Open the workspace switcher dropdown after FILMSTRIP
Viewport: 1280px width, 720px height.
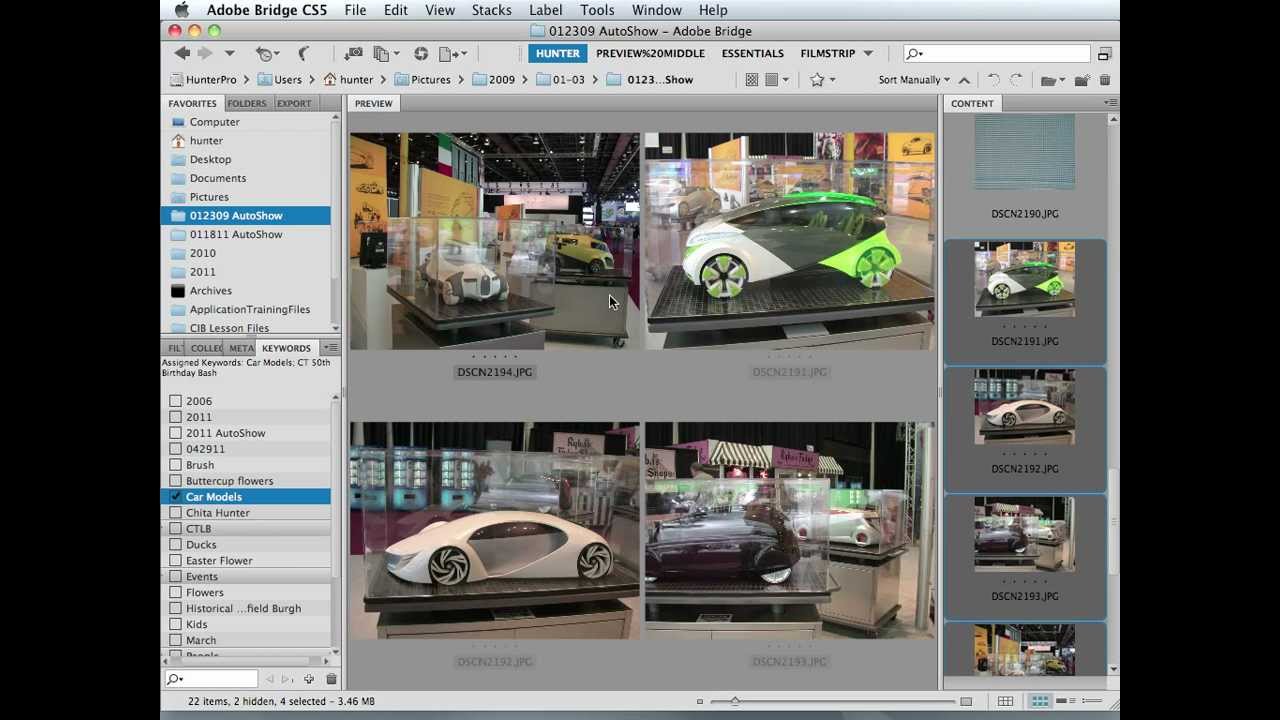click(868, 54)
